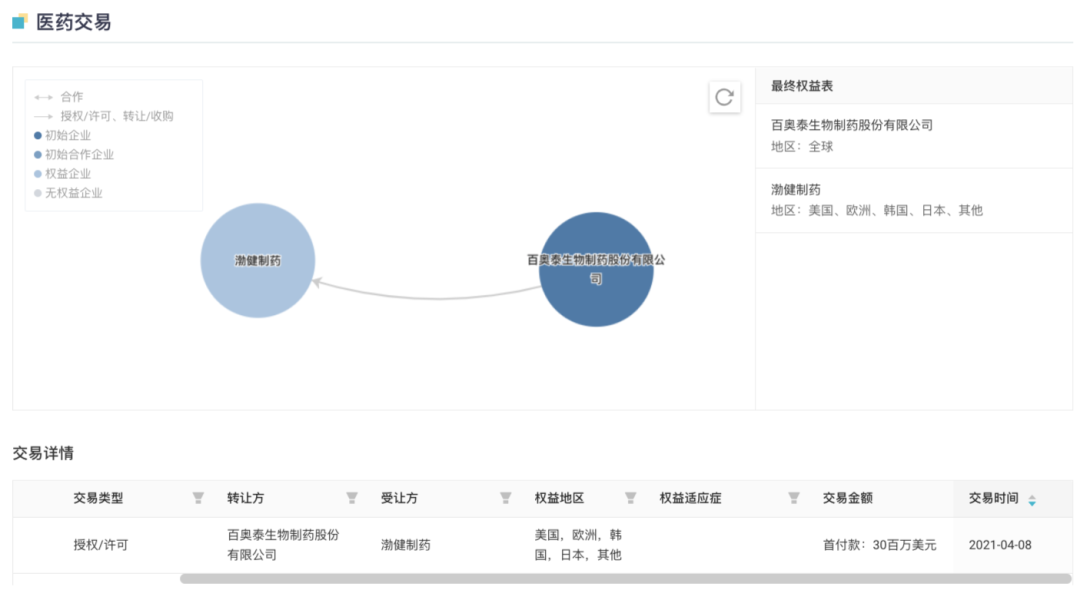Toggle 权益企业 legend entry
This screenshot has height=597, width=1080.
click(x=62, y=174)
